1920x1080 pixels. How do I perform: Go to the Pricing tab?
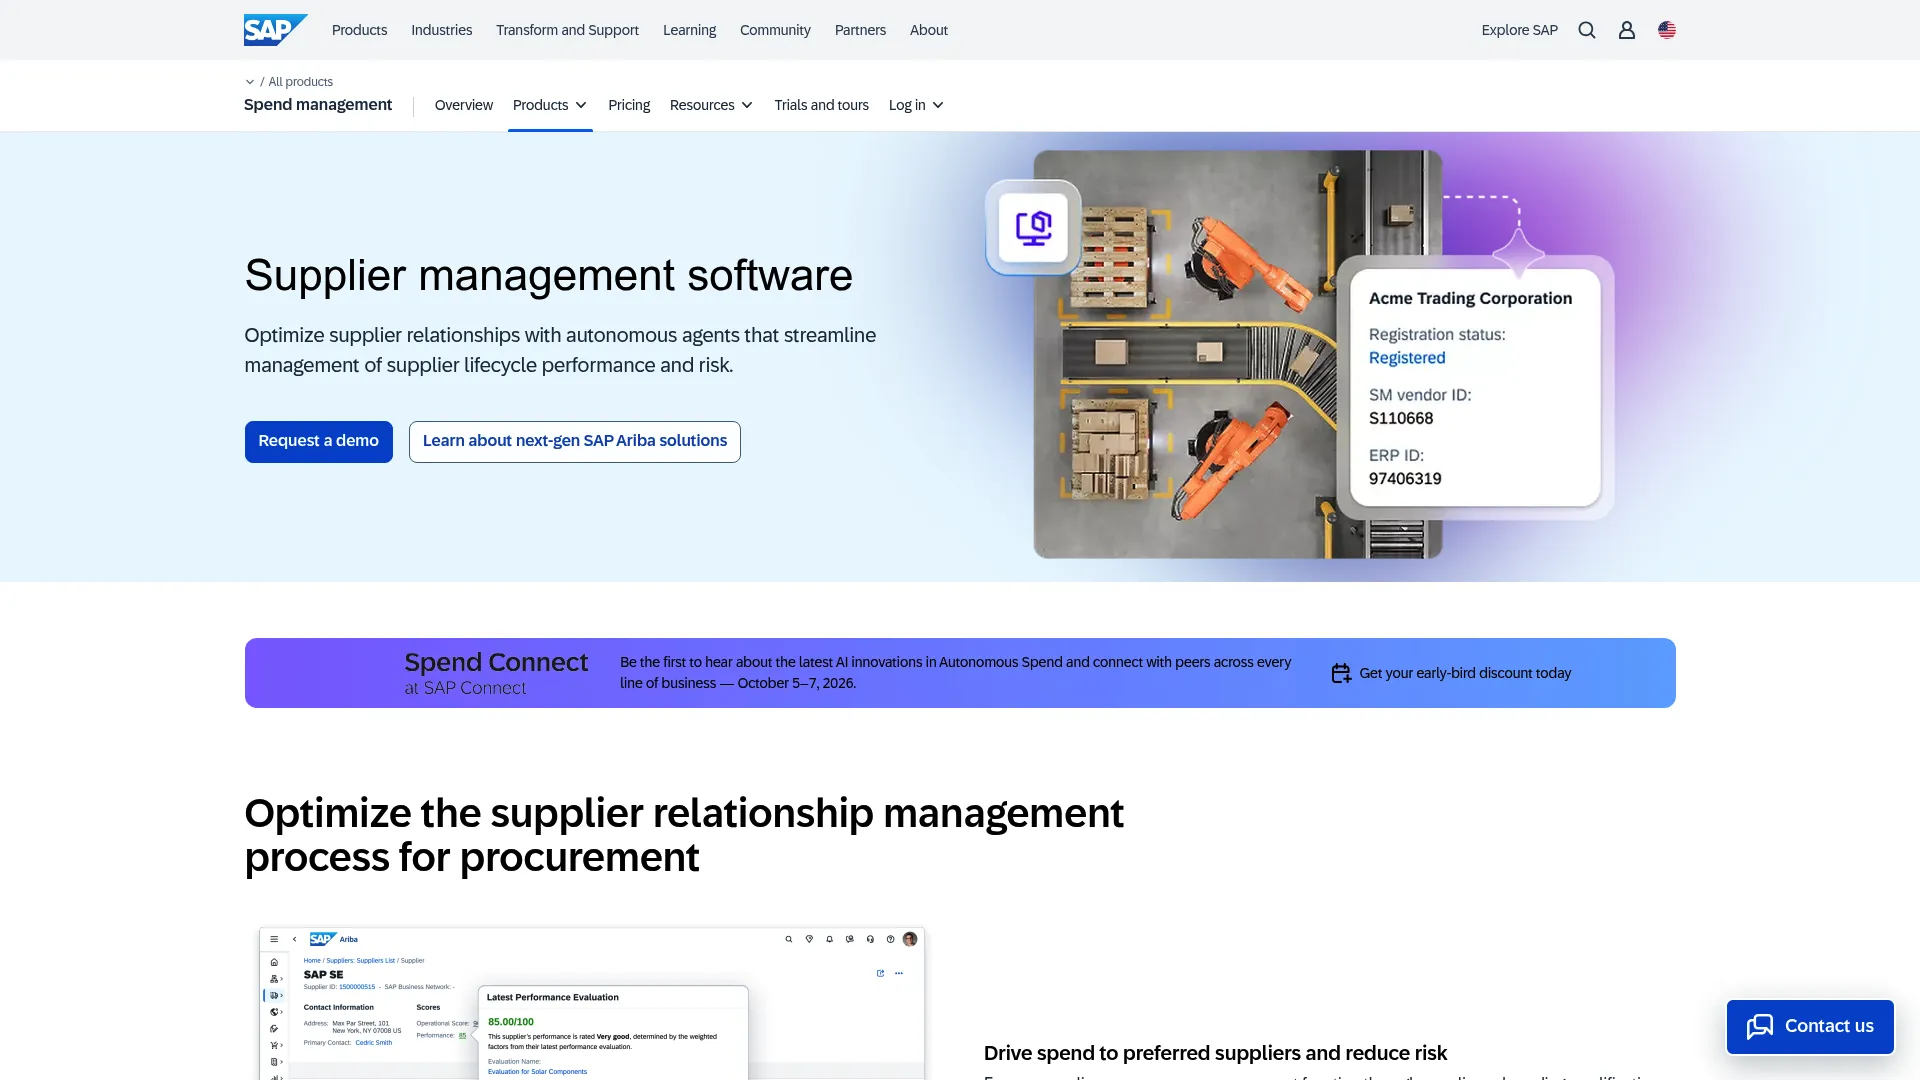(x=629, y=105)
